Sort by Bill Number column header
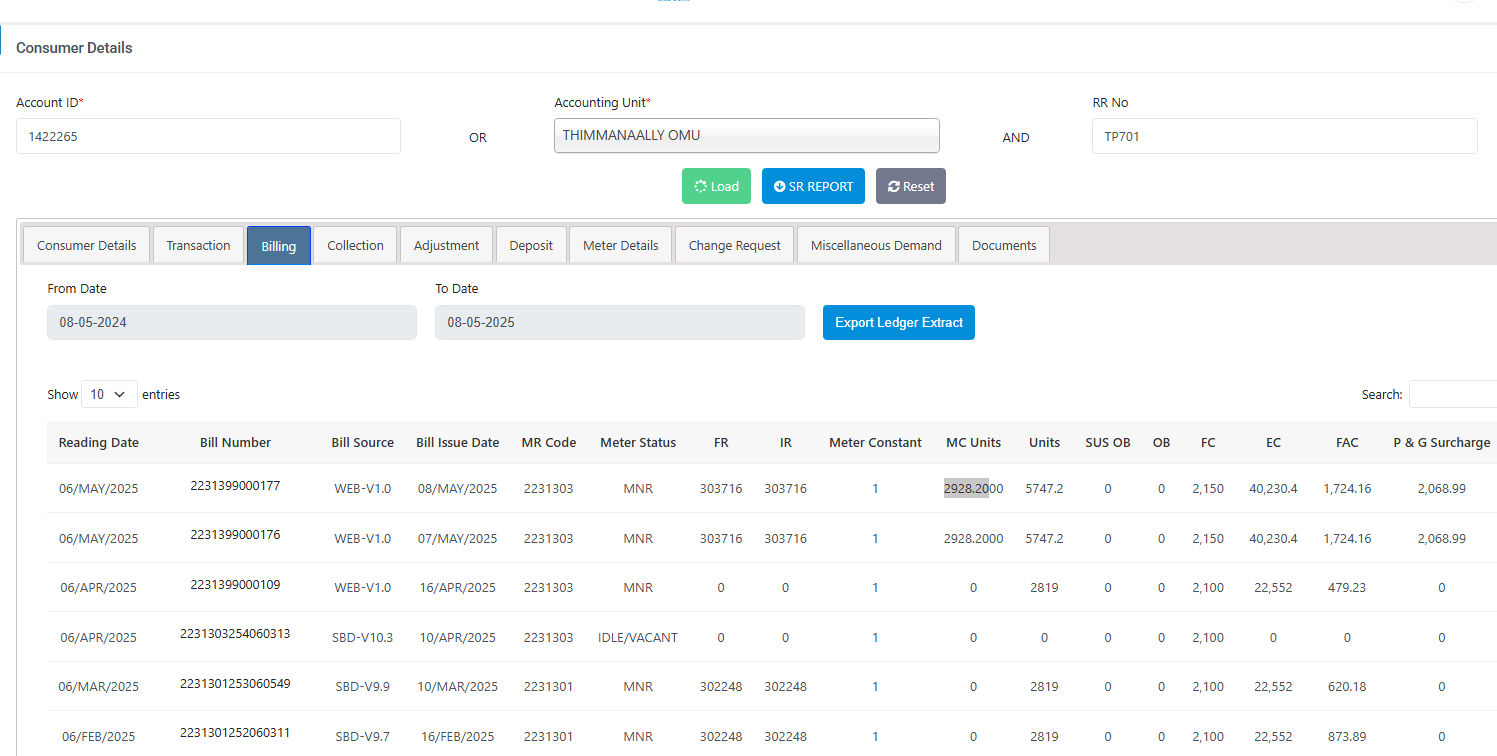The image size is (1497, 756). 235,442
